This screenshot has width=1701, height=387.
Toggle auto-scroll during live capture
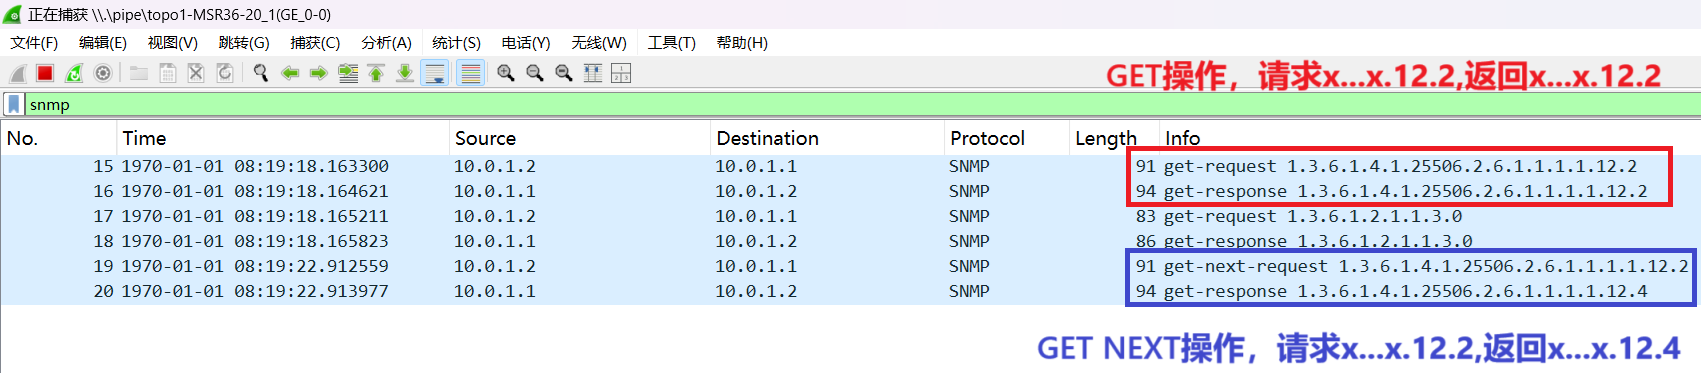(436, 73)
